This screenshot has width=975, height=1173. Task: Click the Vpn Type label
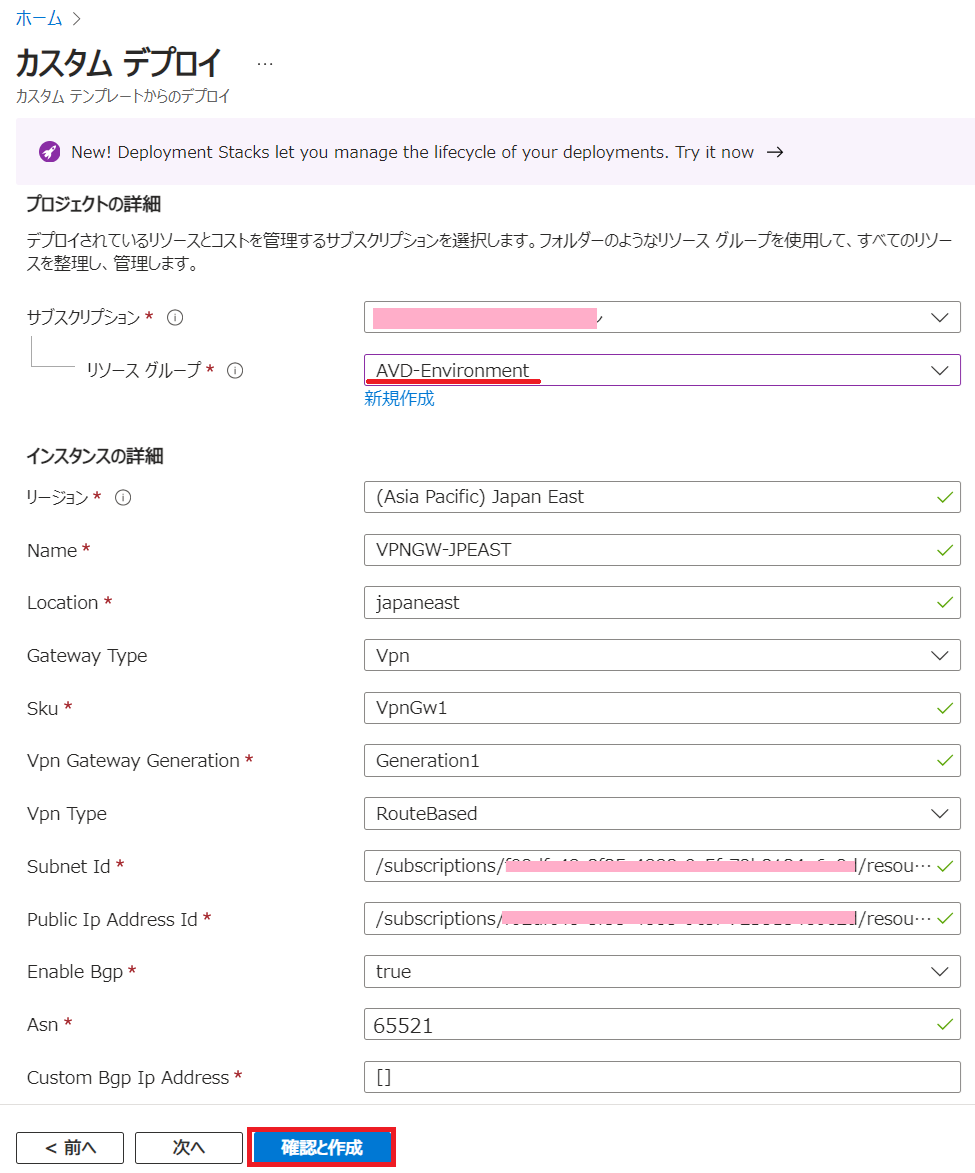[67, 814]
